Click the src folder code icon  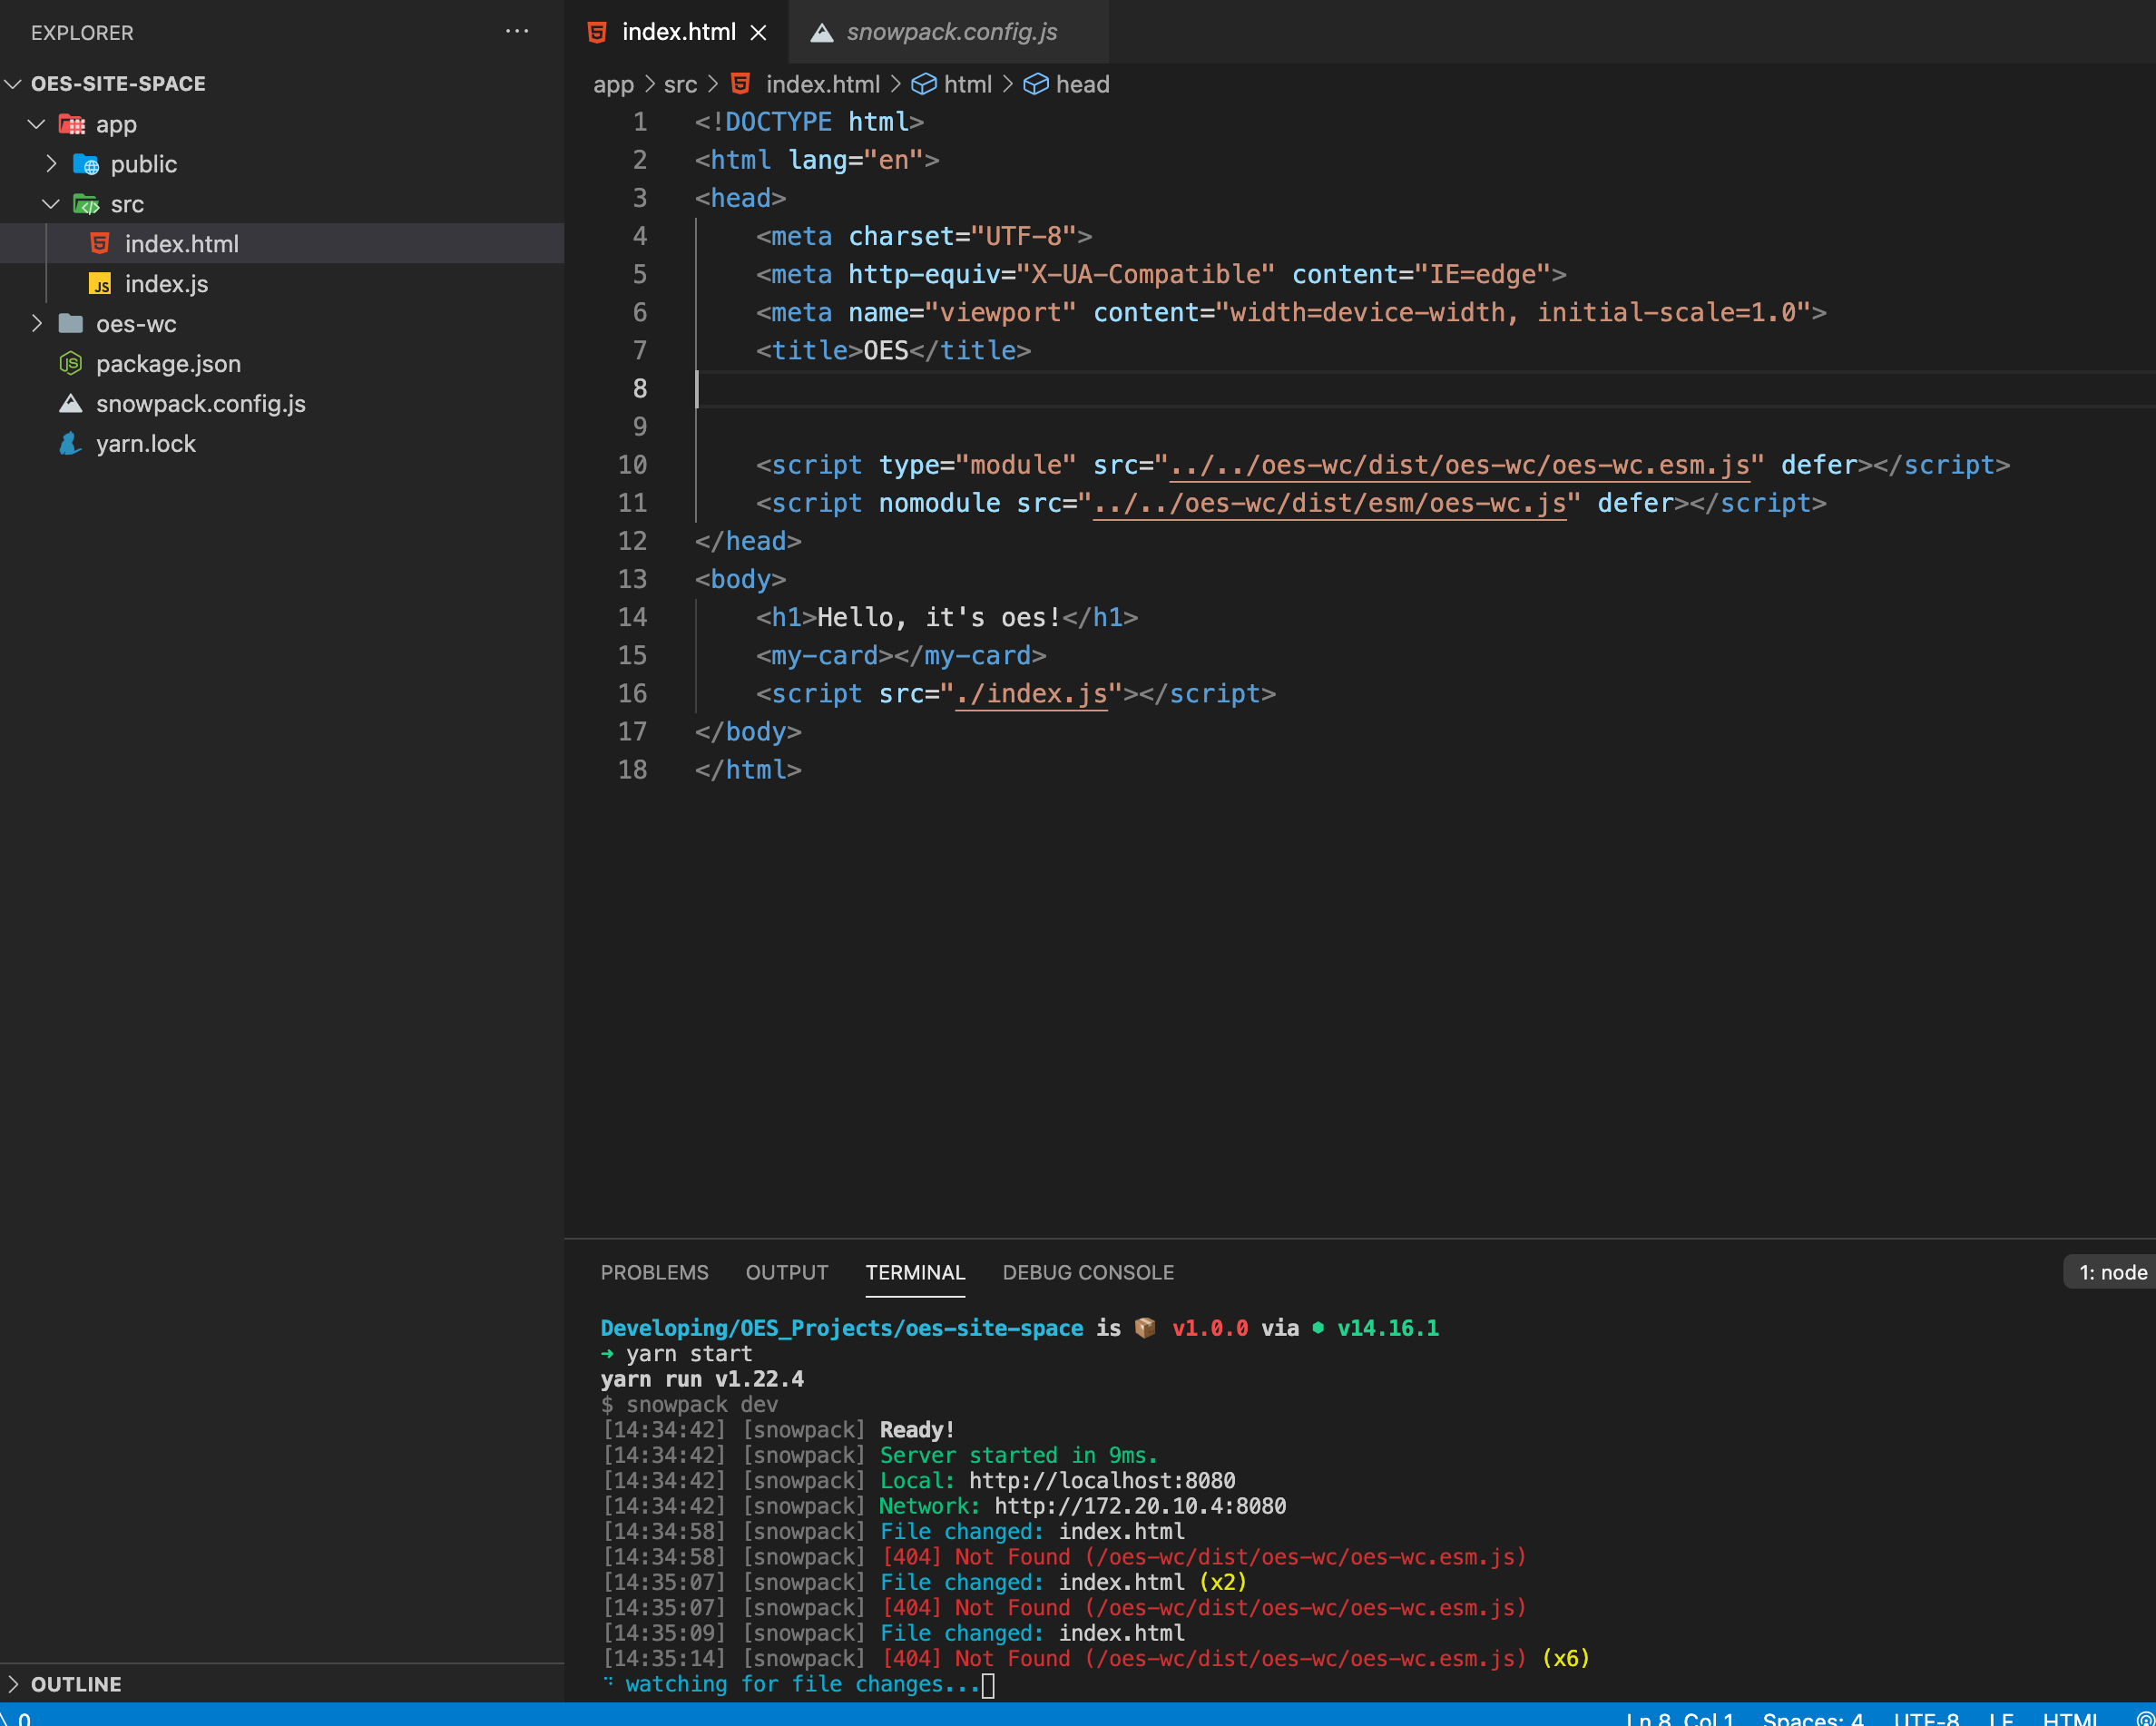coord(86,204)
